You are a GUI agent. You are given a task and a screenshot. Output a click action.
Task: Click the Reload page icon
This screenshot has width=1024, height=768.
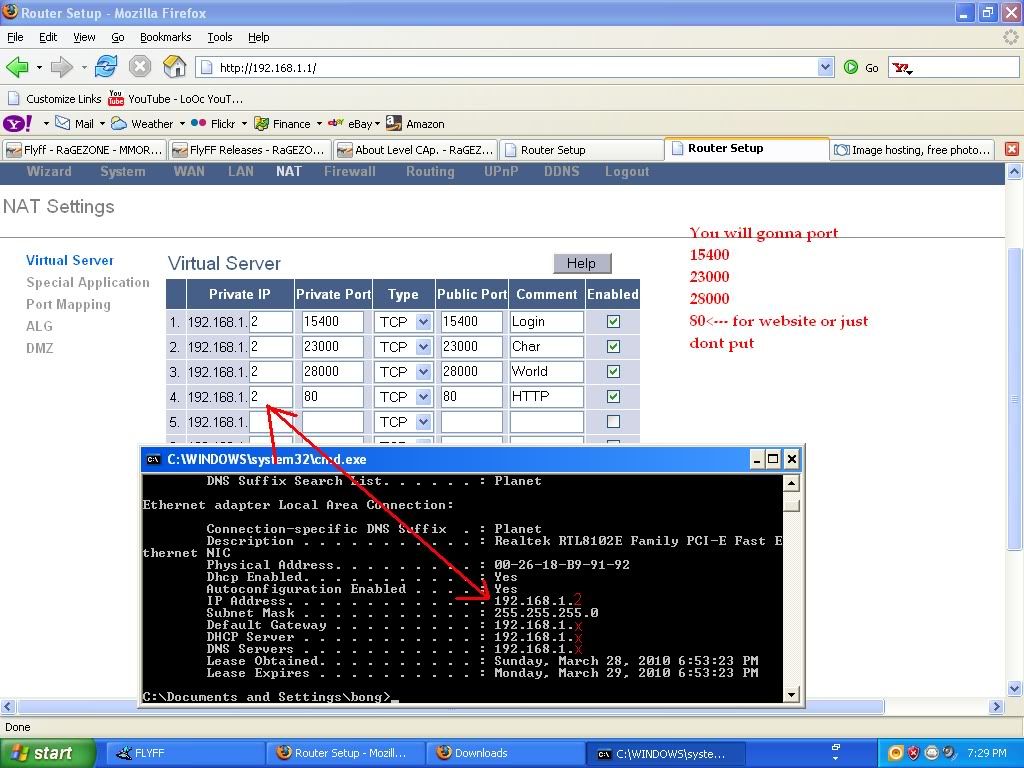tap(106, 67)
